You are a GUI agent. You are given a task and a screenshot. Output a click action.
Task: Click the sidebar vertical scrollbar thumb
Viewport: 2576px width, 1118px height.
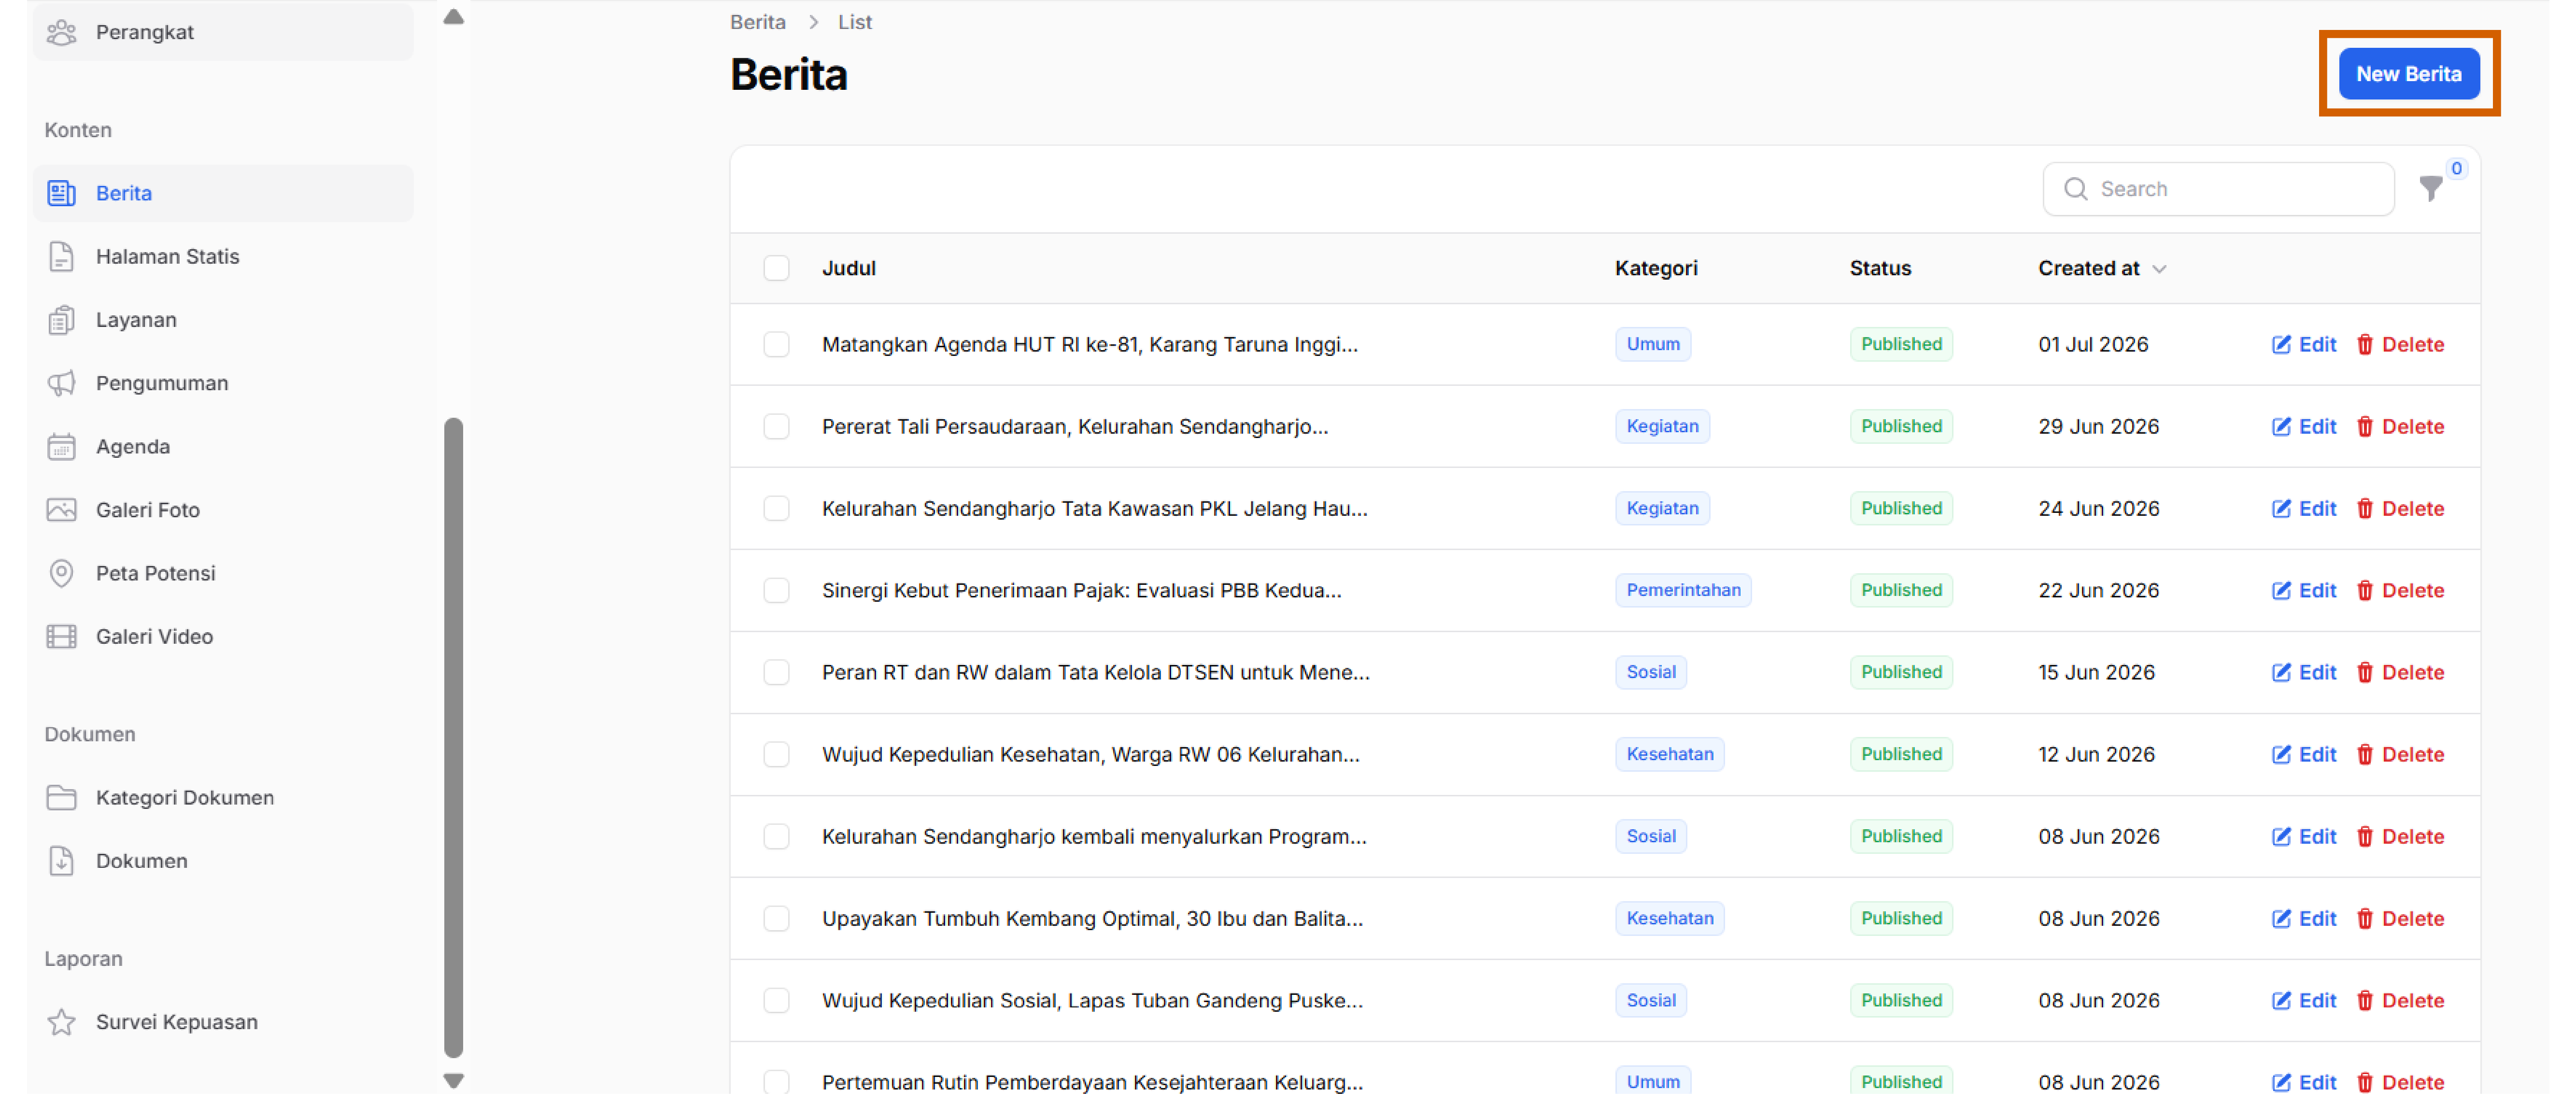point(453,737)
